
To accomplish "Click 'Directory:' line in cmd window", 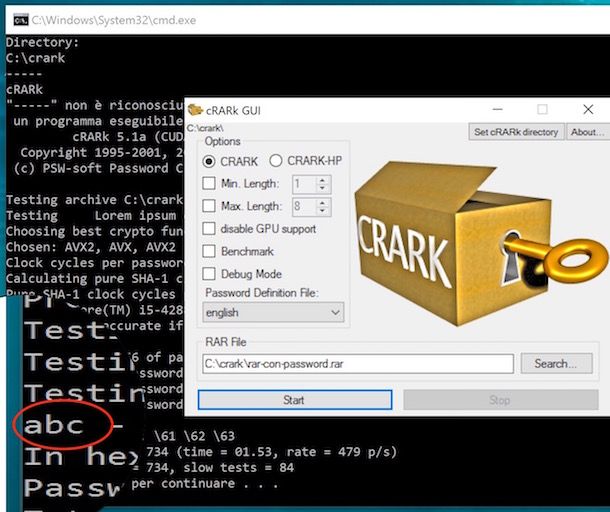I will (42, 42).
